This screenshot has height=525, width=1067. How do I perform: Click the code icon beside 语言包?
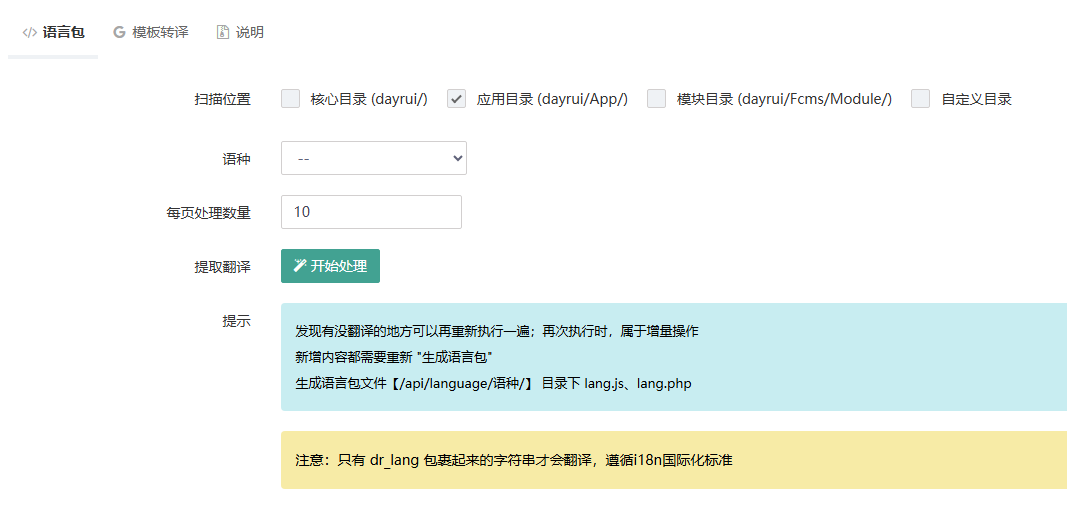coord(29,32)
